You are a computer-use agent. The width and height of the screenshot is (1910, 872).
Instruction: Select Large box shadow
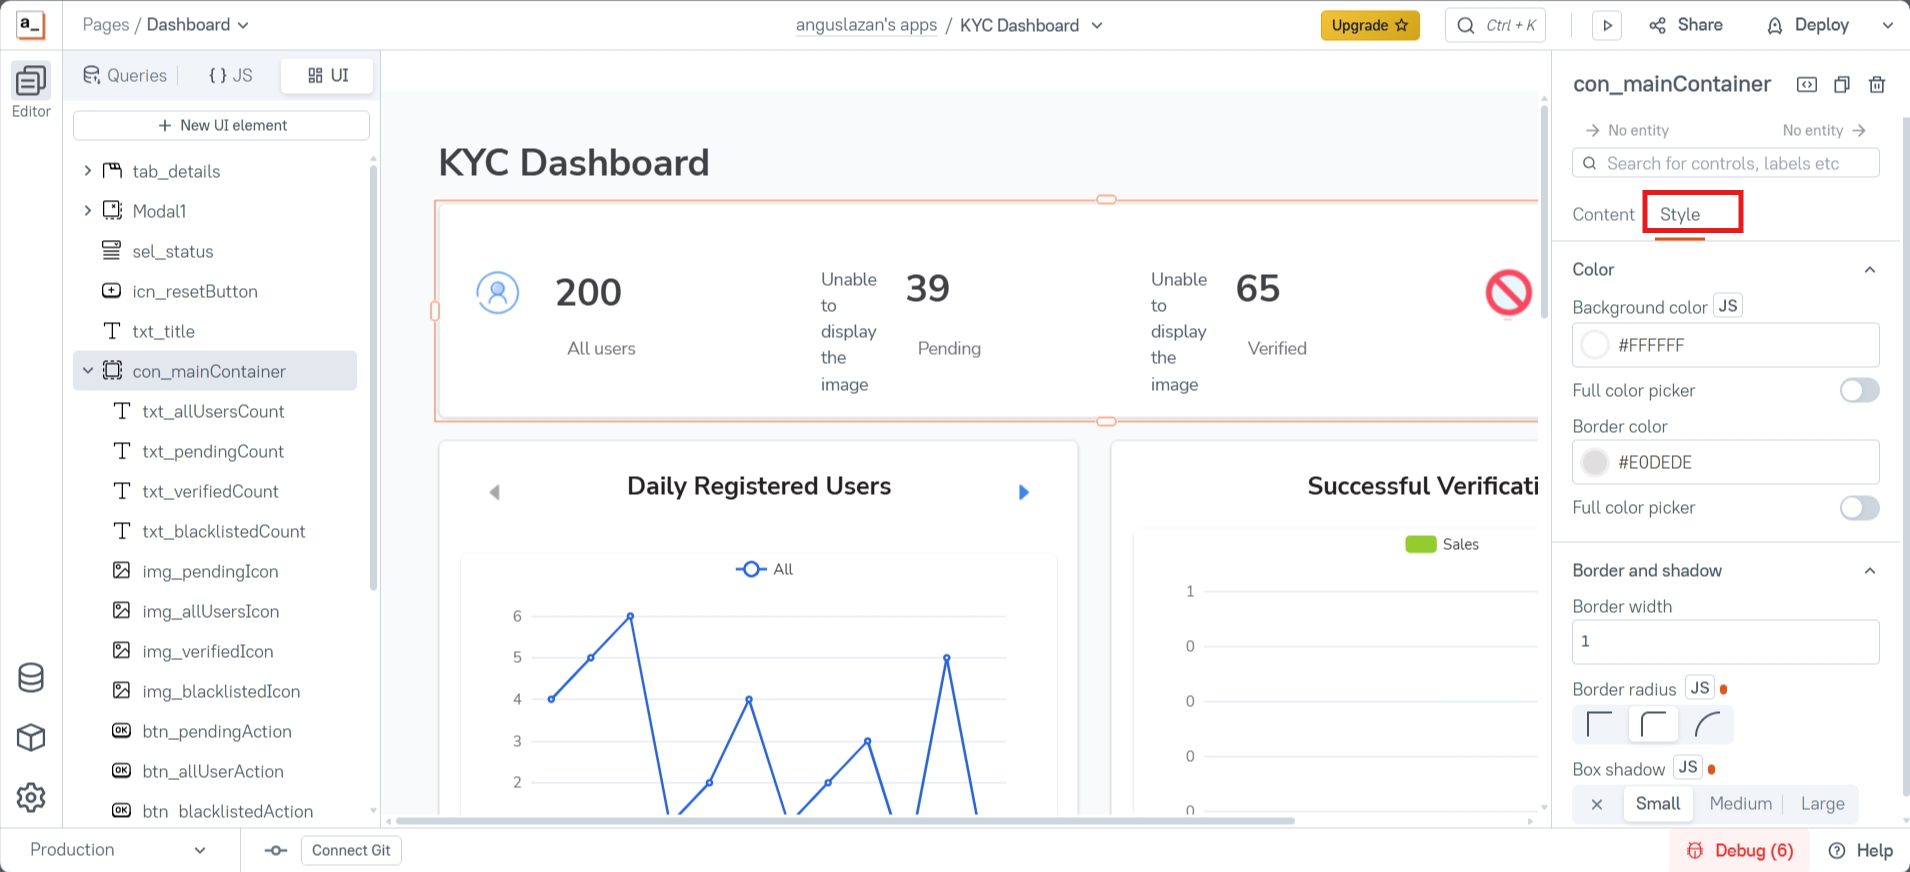1822,804
